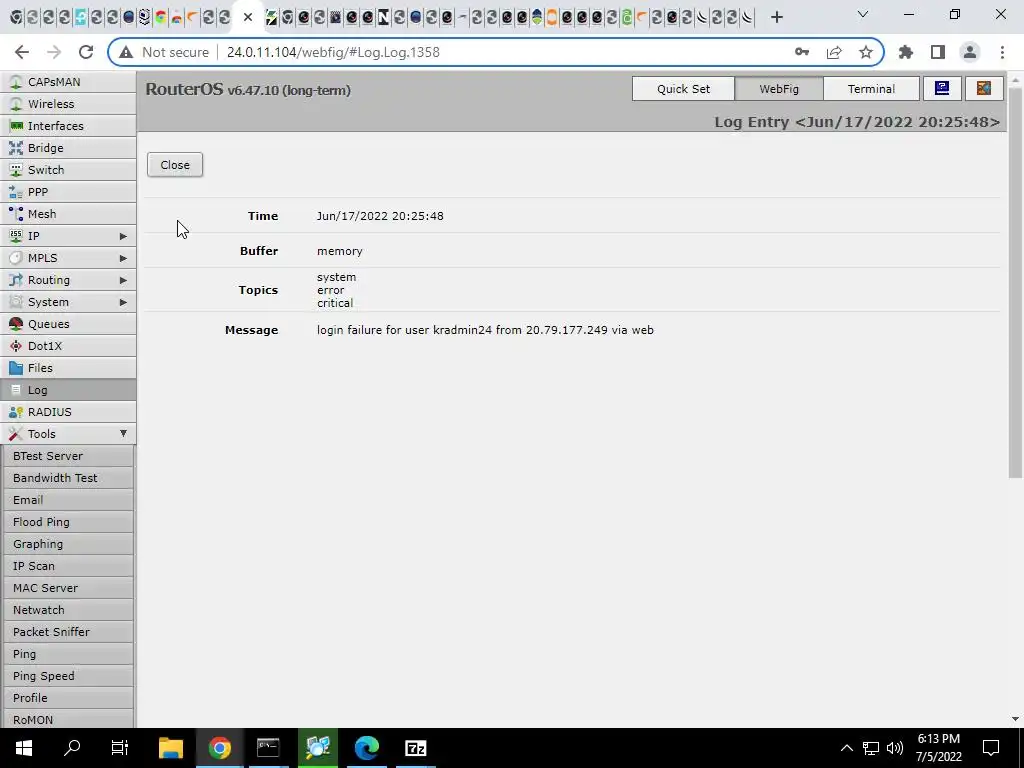Switch to Quick Set
The image size is (1024, 768).
[683, 89]
